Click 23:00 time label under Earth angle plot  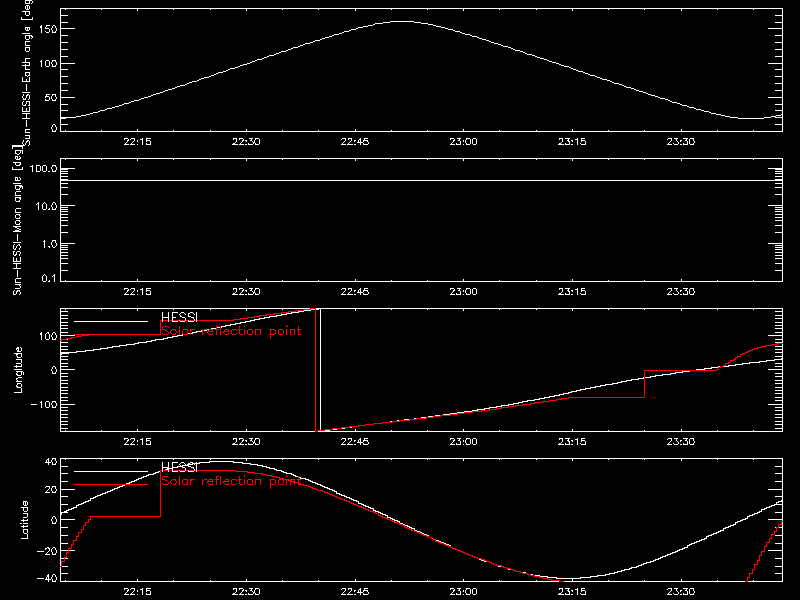[x=463, y=142]
